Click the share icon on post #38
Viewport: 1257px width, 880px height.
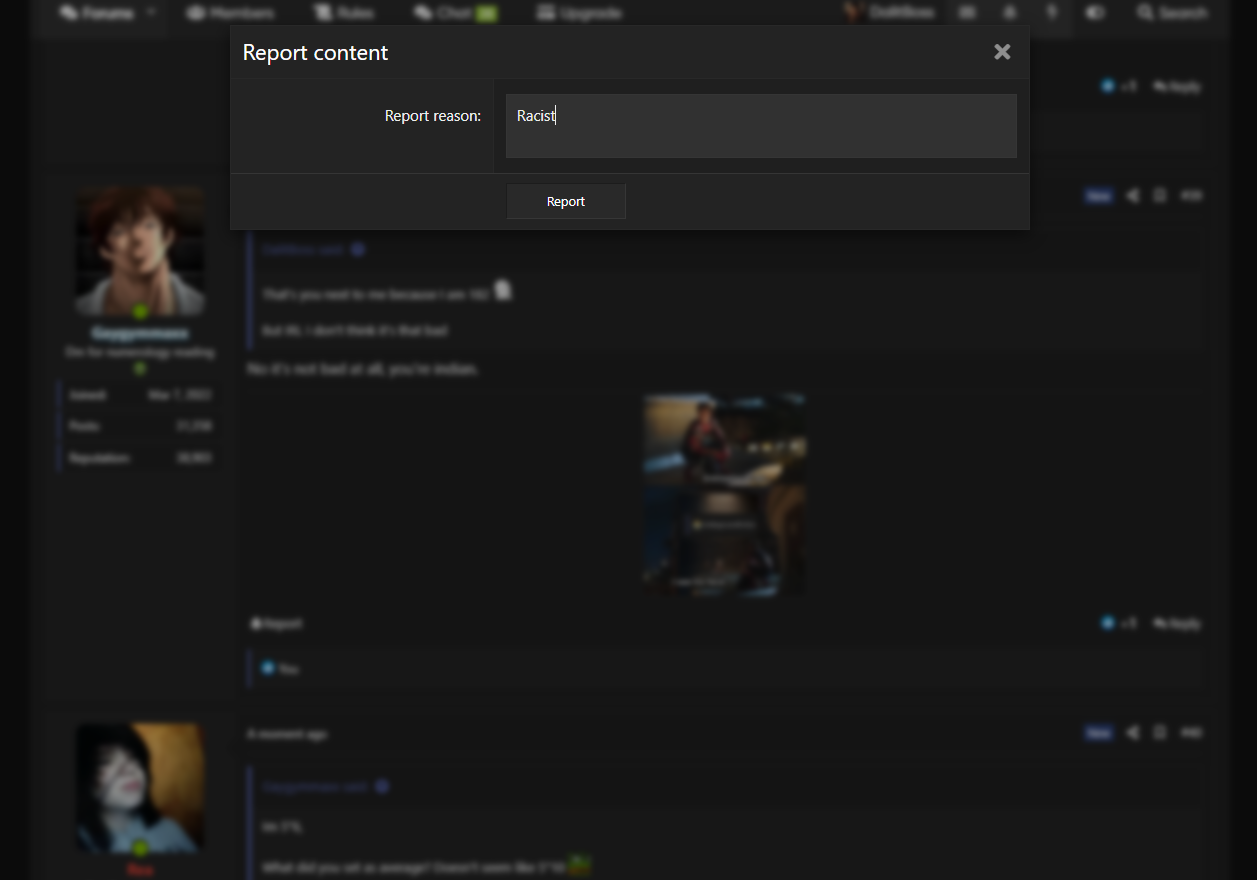click(x=1132, y=195)
